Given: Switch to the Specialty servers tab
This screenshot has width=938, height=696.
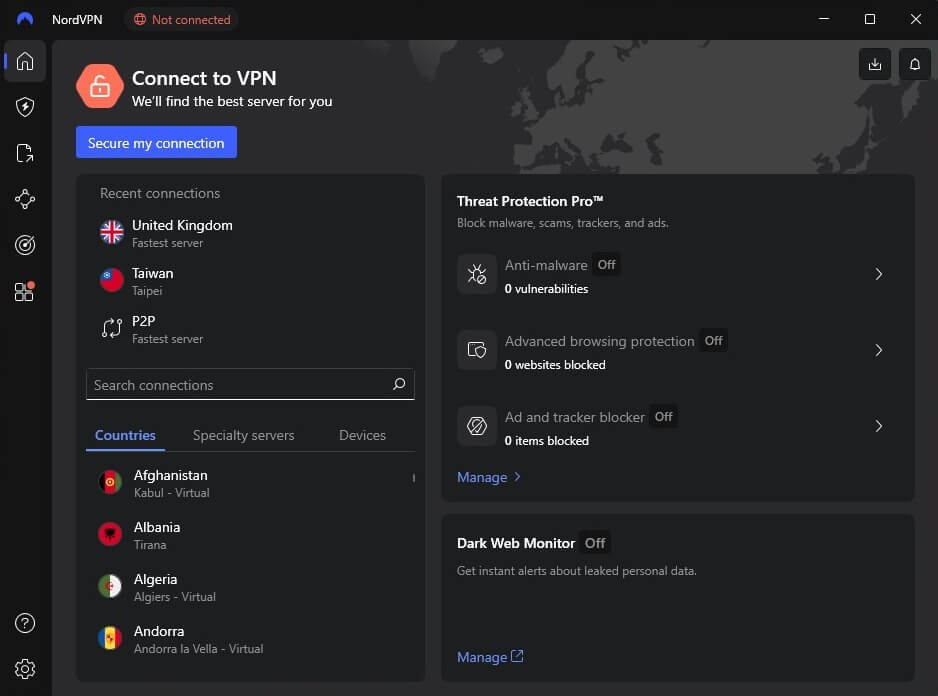Looking at the screenshot, I should (x=243, y=435).
